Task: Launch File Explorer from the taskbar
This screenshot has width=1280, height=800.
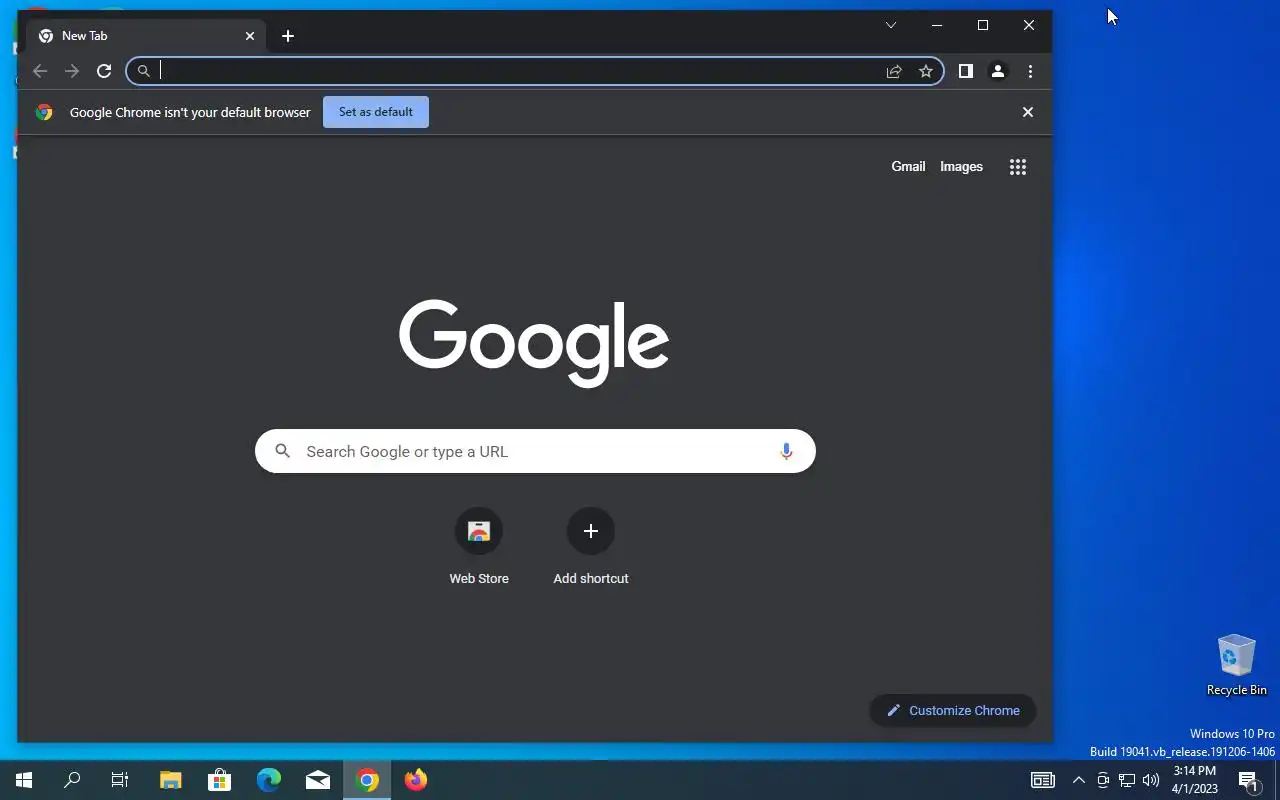Action: [171, 780]
